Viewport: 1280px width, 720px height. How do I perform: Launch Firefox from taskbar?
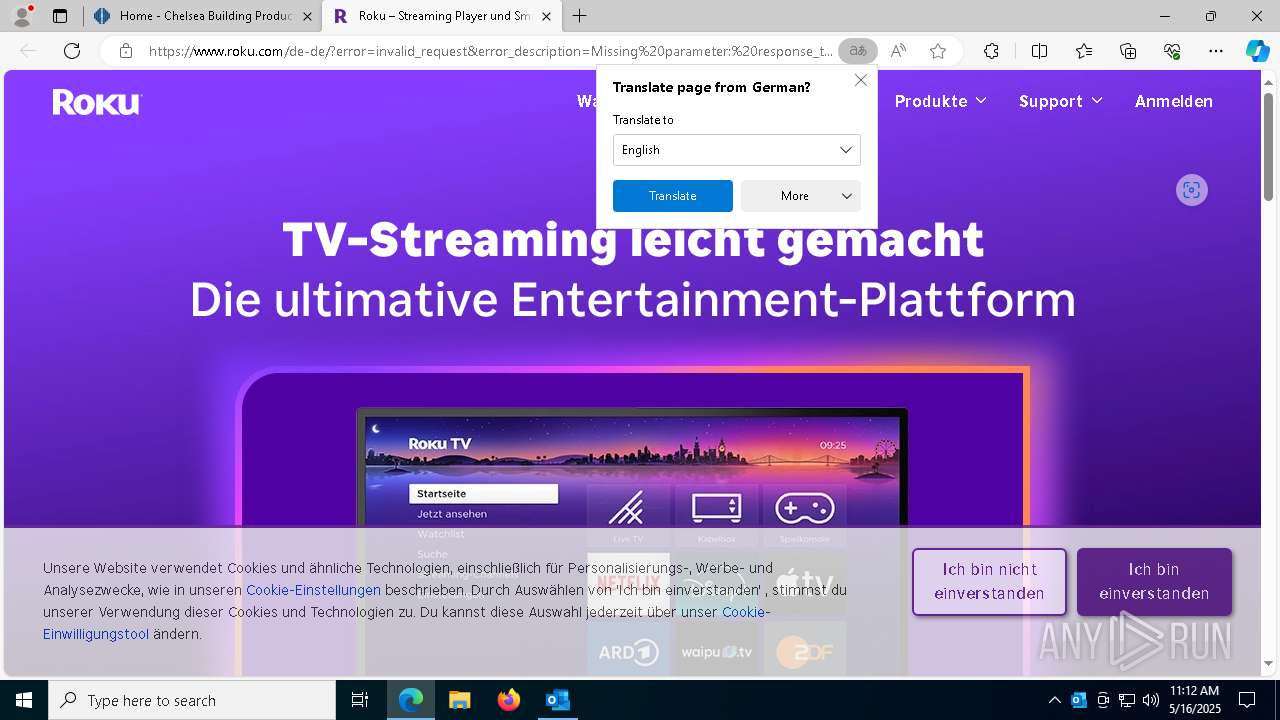pos(509,700)
